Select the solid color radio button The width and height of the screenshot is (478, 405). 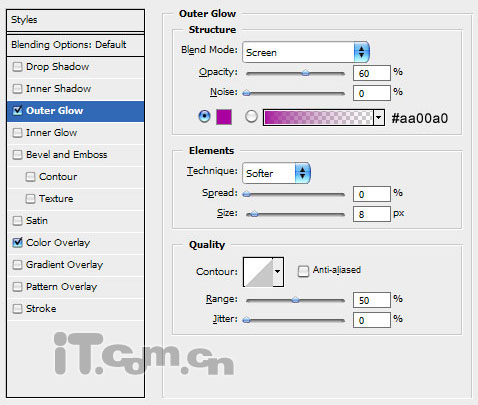(x=204, y=117)
